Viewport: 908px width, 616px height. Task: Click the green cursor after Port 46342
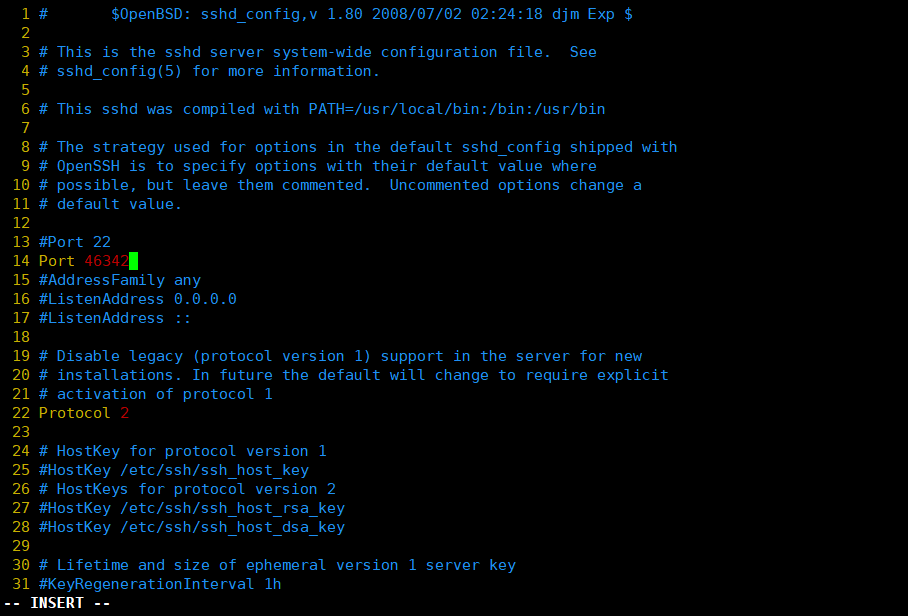coord(133,261)
